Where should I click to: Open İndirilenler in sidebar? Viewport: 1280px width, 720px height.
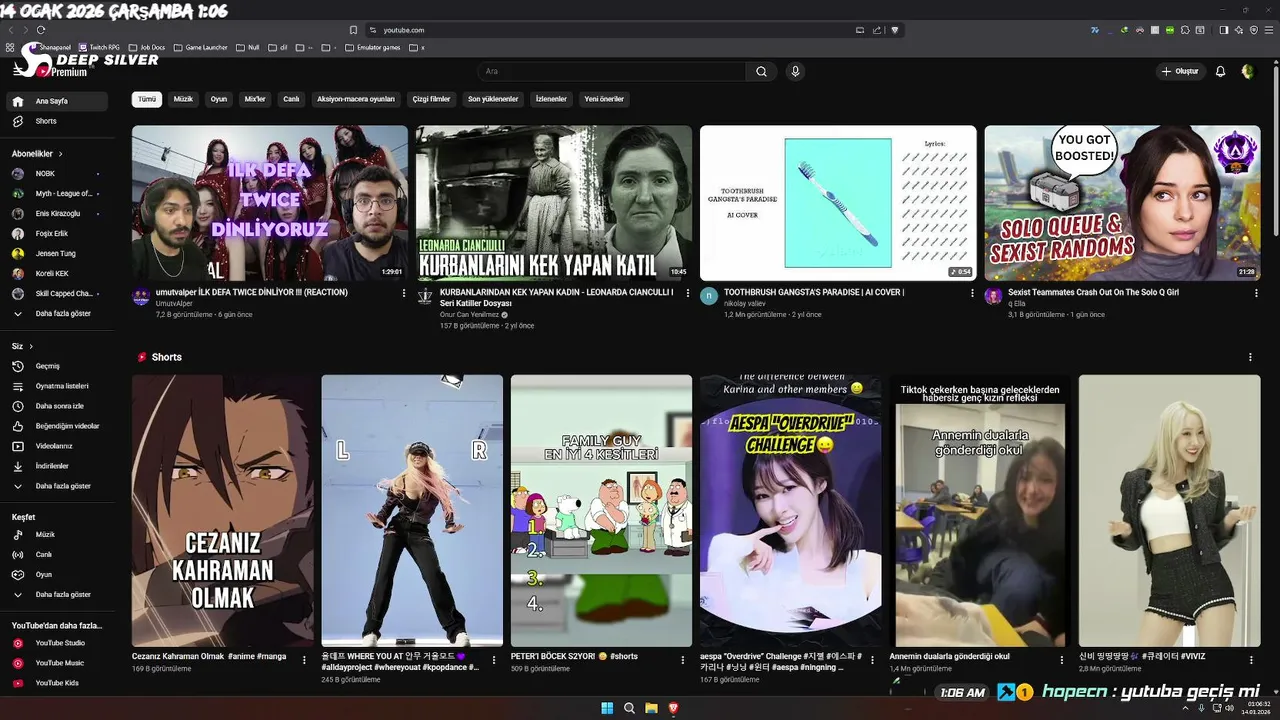(x=56, y=466)
